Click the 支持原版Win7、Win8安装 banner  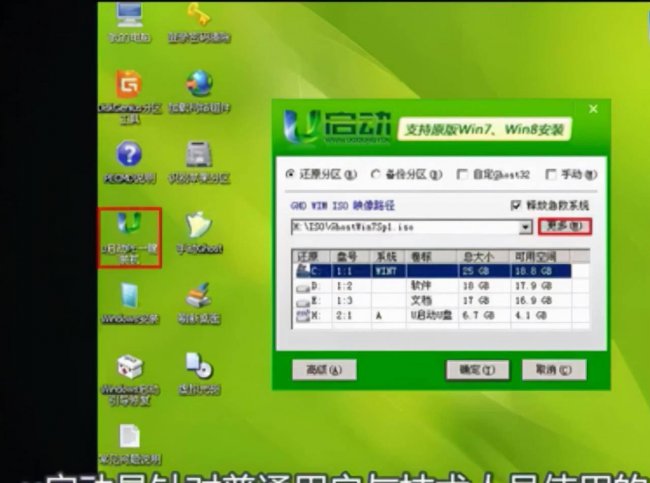pos(484,130)
